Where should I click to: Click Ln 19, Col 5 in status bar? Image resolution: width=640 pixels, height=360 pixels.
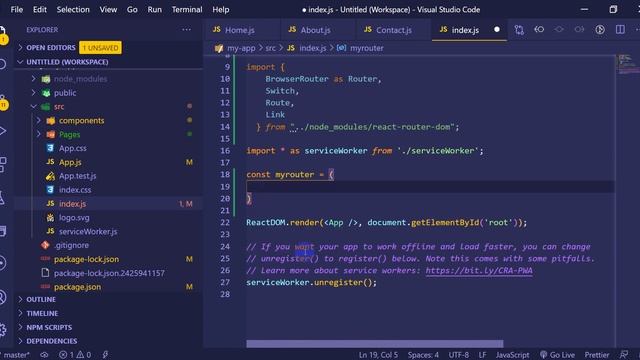378,355
